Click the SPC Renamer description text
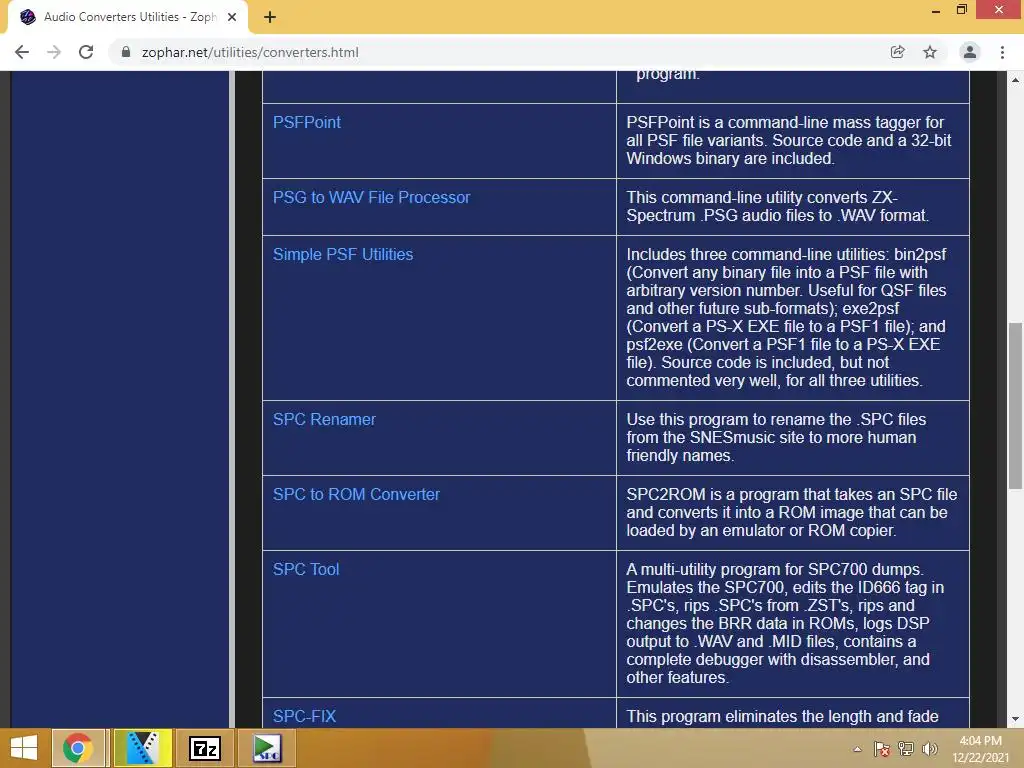1024x768 pixels. 776,438
